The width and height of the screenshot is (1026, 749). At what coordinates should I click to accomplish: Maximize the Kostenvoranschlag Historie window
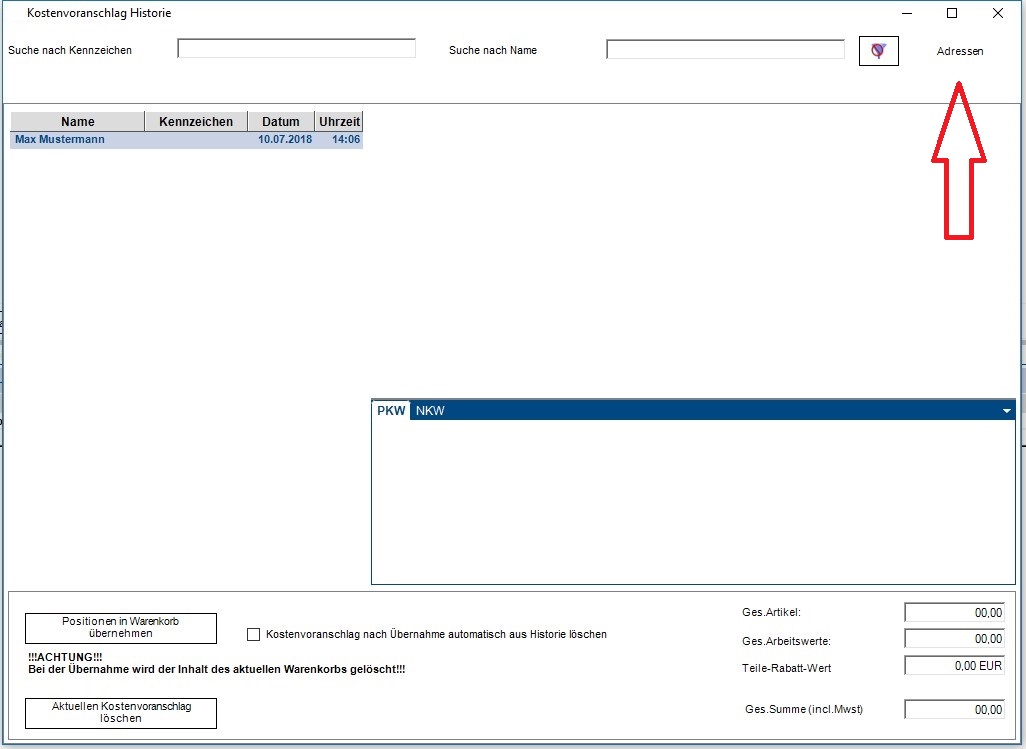[952, 13]
